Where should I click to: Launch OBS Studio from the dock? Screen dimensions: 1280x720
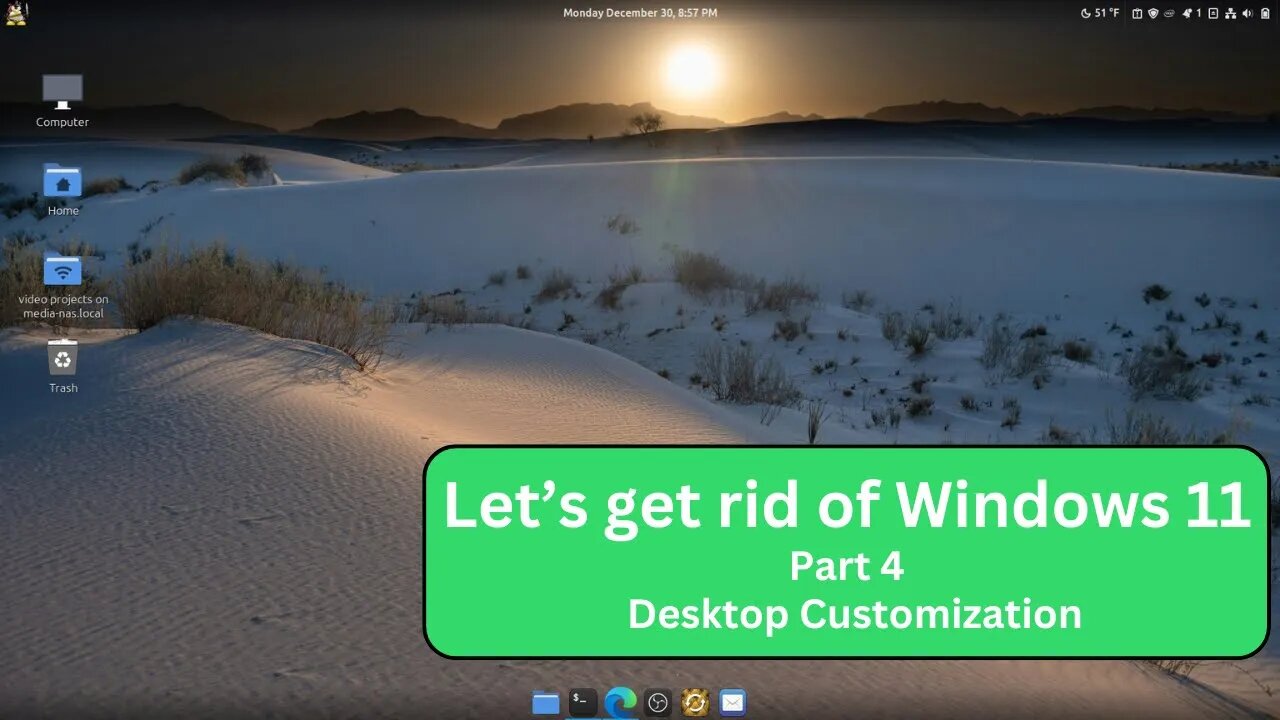coord(657,703)
